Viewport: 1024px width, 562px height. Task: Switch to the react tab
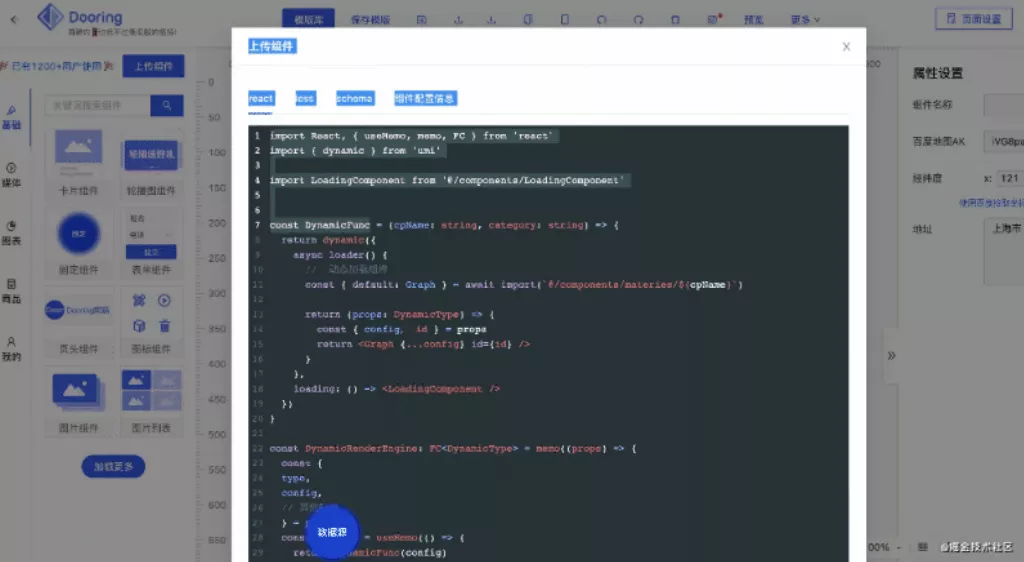tap(261, 98)
